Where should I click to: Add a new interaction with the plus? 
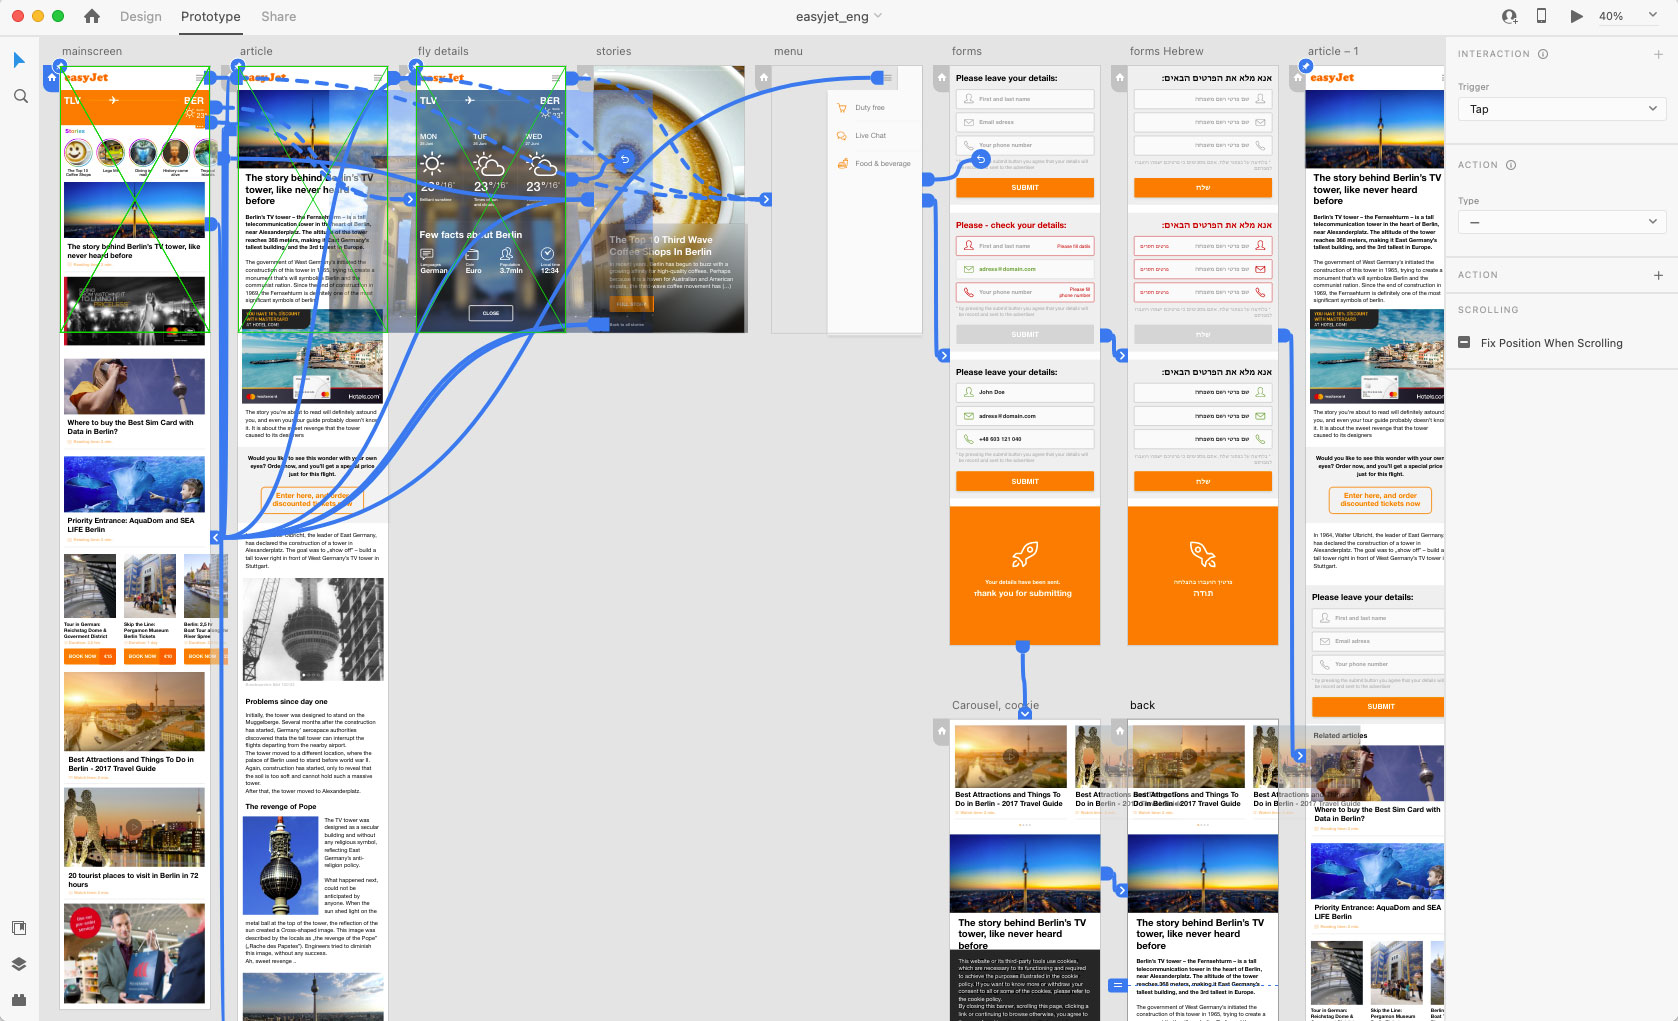click(x=1658, y=54)
